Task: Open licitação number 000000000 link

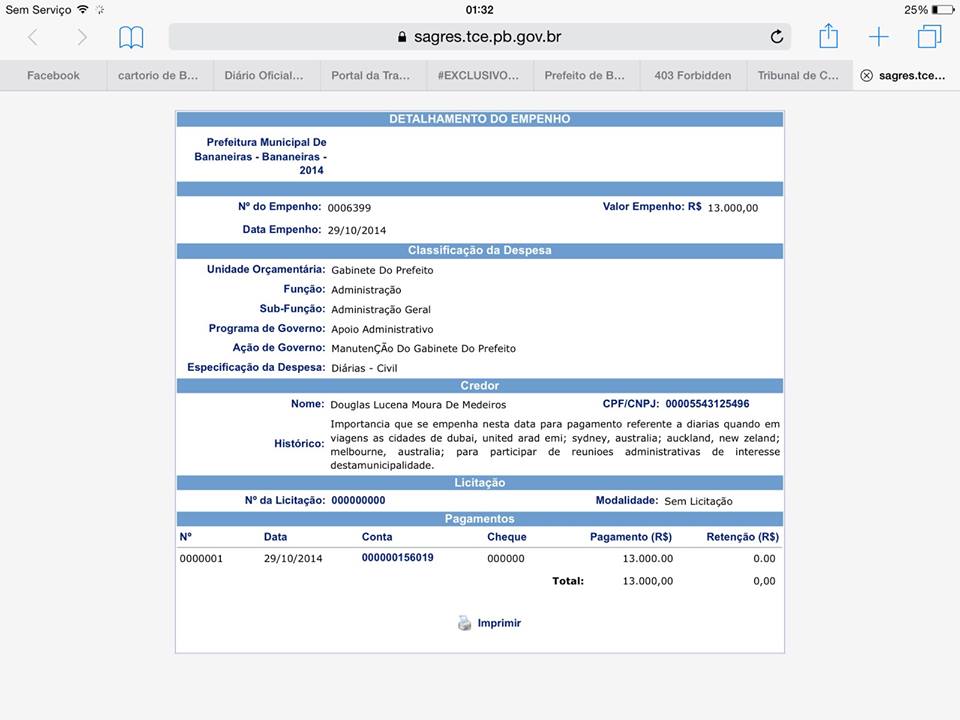Action: point(358,500)
